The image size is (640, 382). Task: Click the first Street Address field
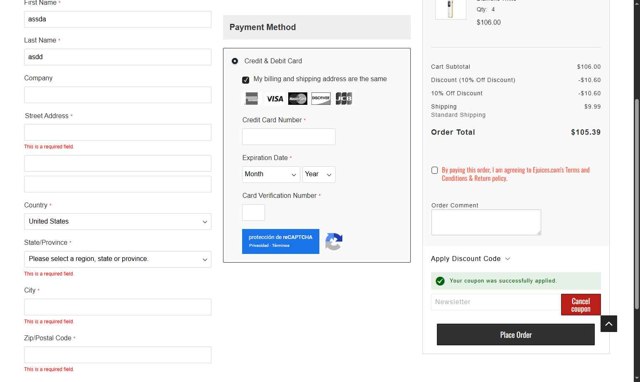[118, 132]
